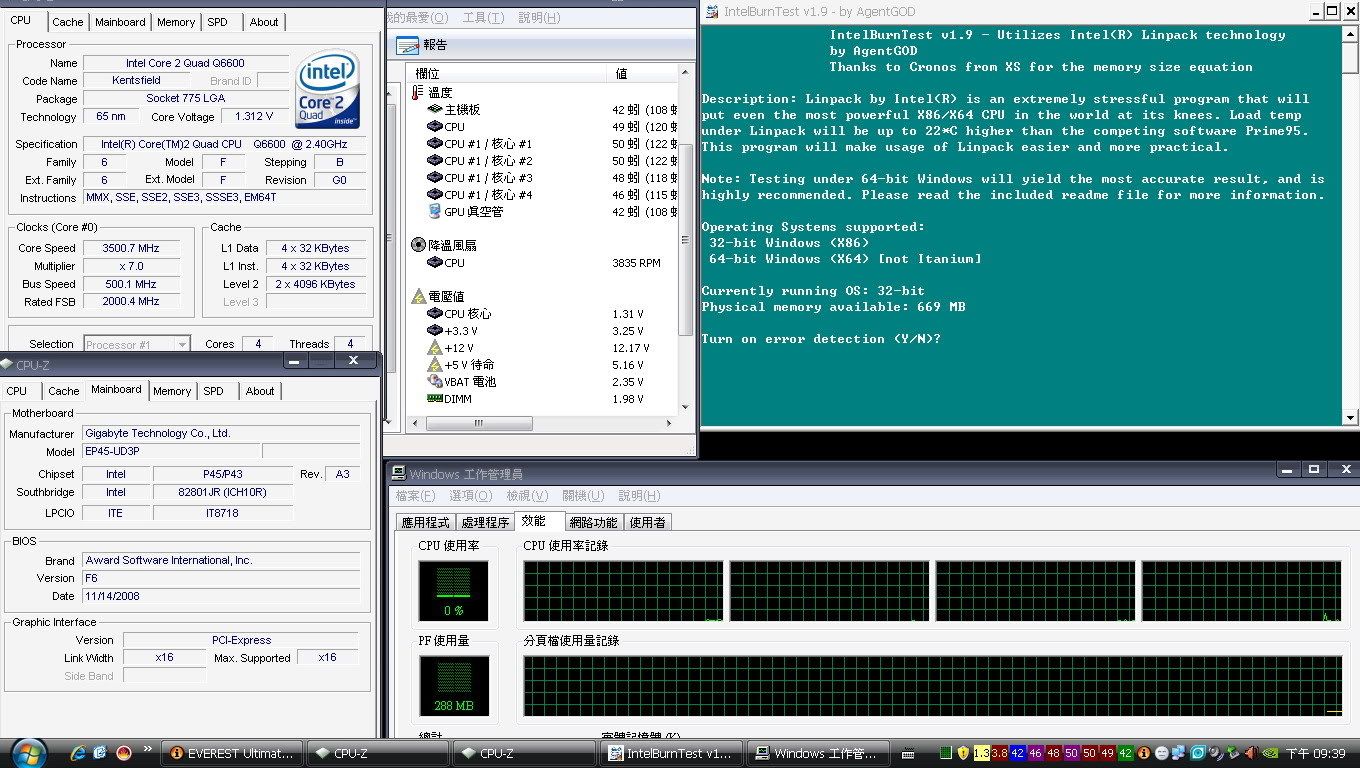
Task: Open 使用者 tab in Task Manager
Action: (x=648, y=522)
